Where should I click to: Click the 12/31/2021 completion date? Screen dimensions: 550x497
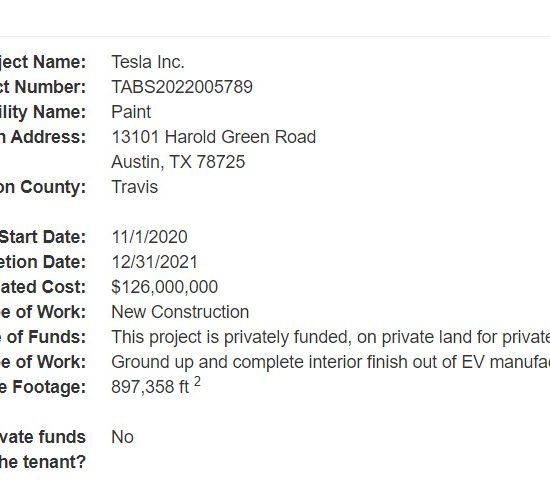155,262
